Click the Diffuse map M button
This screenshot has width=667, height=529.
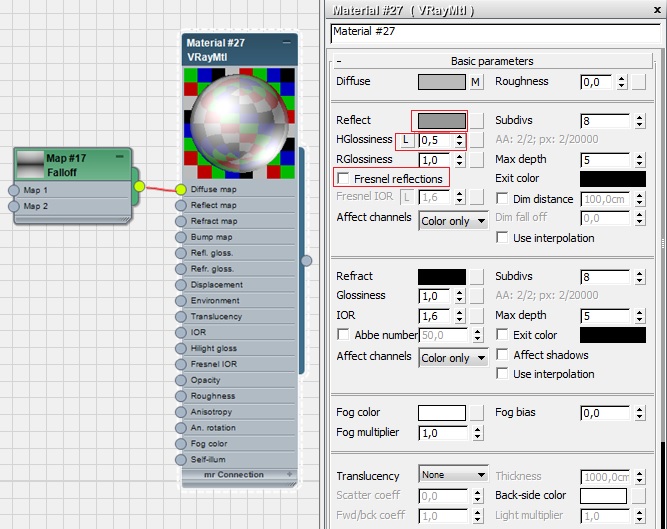point(476,82)
